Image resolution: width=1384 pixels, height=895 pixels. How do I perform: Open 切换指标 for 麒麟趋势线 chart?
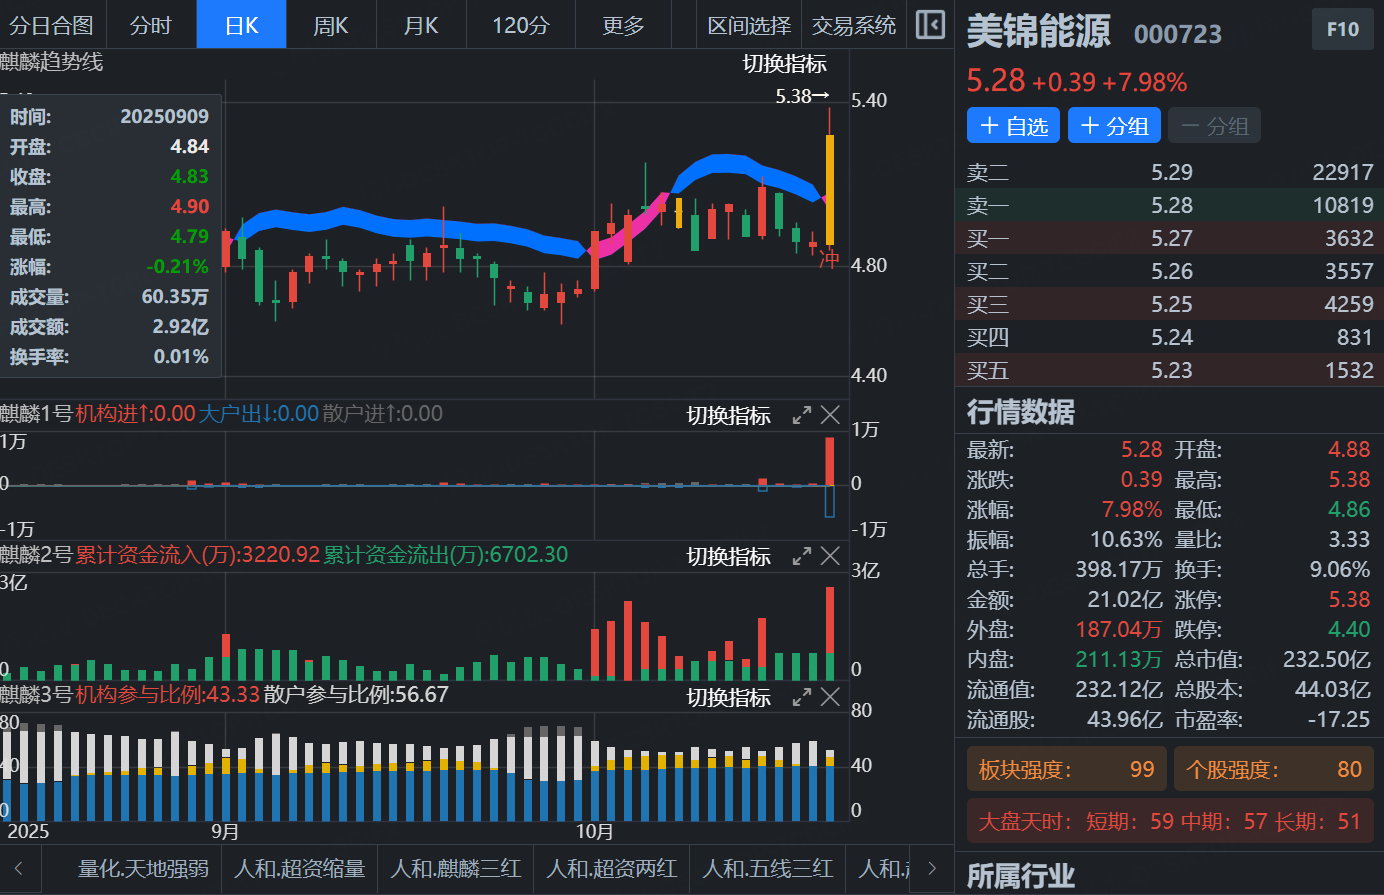(784, 64)
